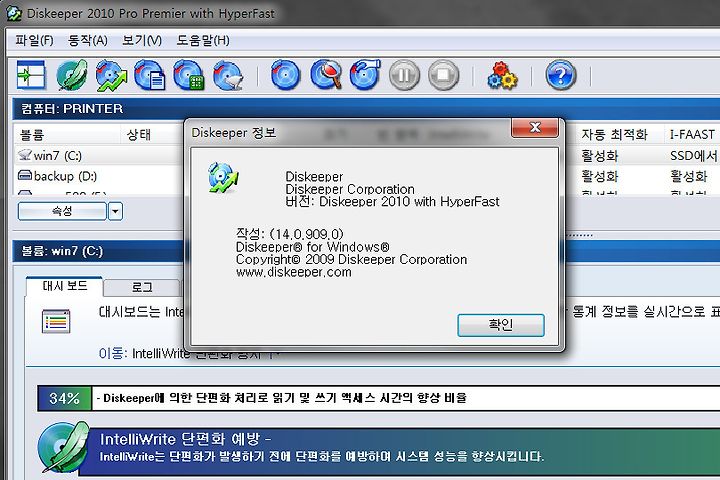Click the 확인 button in dialog
Viewport: 720px width, 480px height.
click(x=501, y=325)
